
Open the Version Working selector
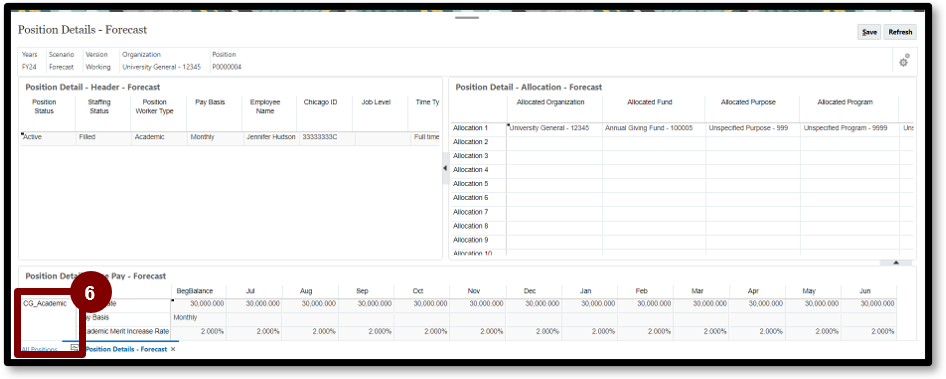98,61
